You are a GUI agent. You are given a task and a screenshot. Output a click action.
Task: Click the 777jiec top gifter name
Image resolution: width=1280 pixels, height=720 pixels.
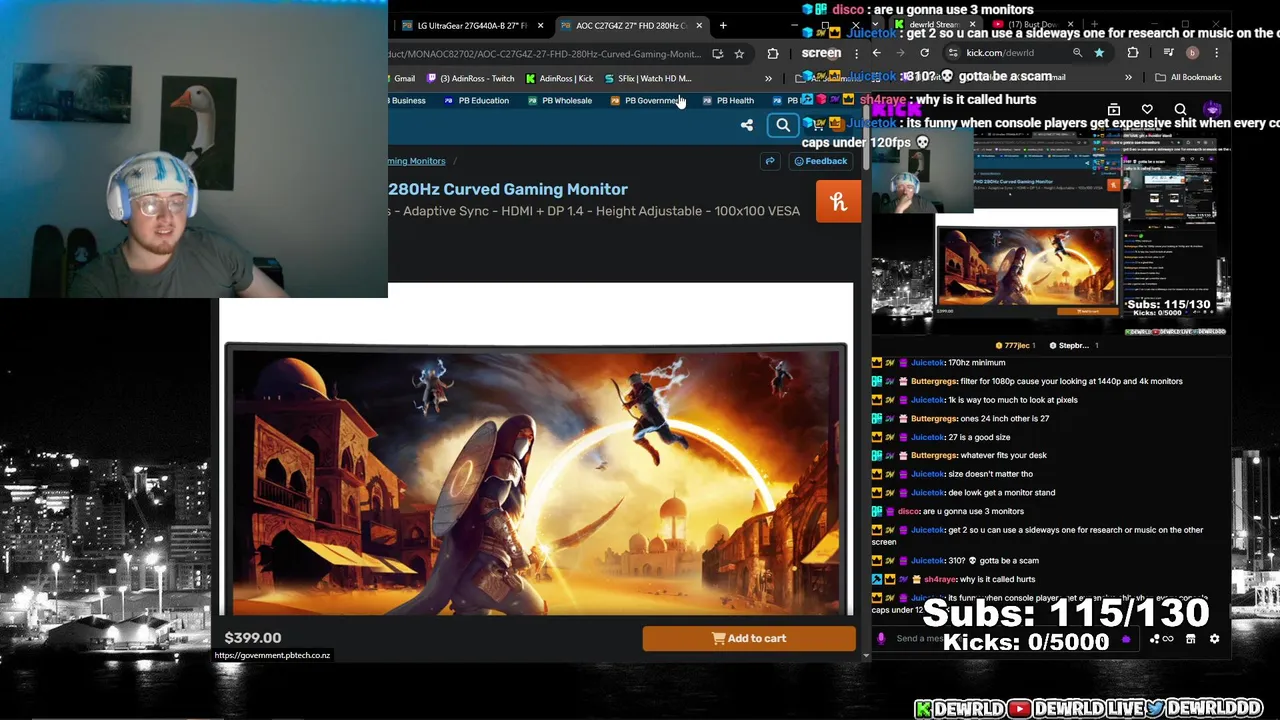click(1017, 346)
